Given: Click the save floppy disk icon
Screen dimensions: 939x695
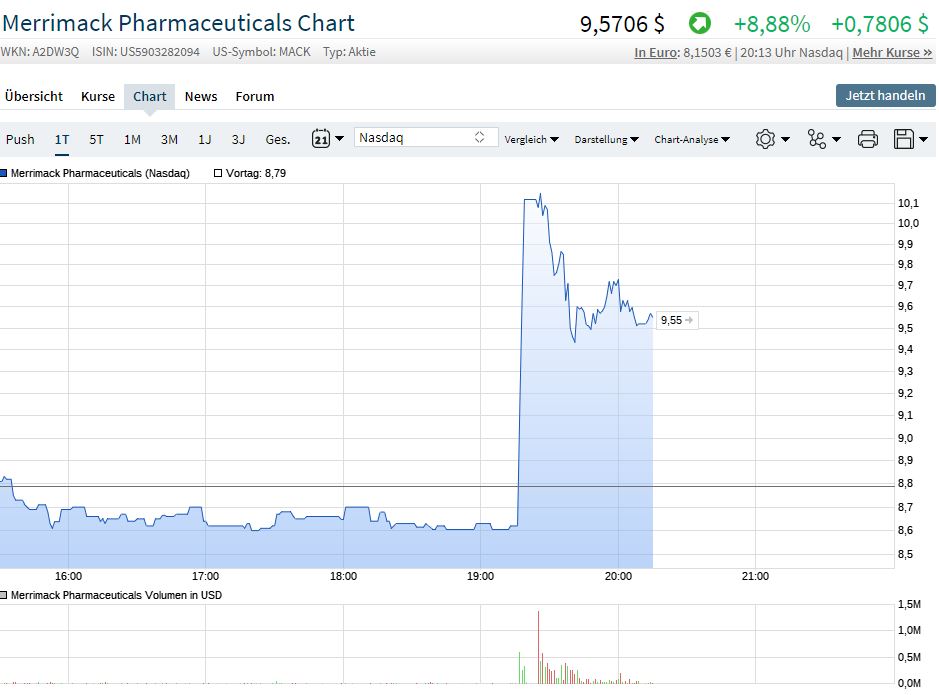Looking at the screenshot, I should pyautogui.click(x=904, y=139).
